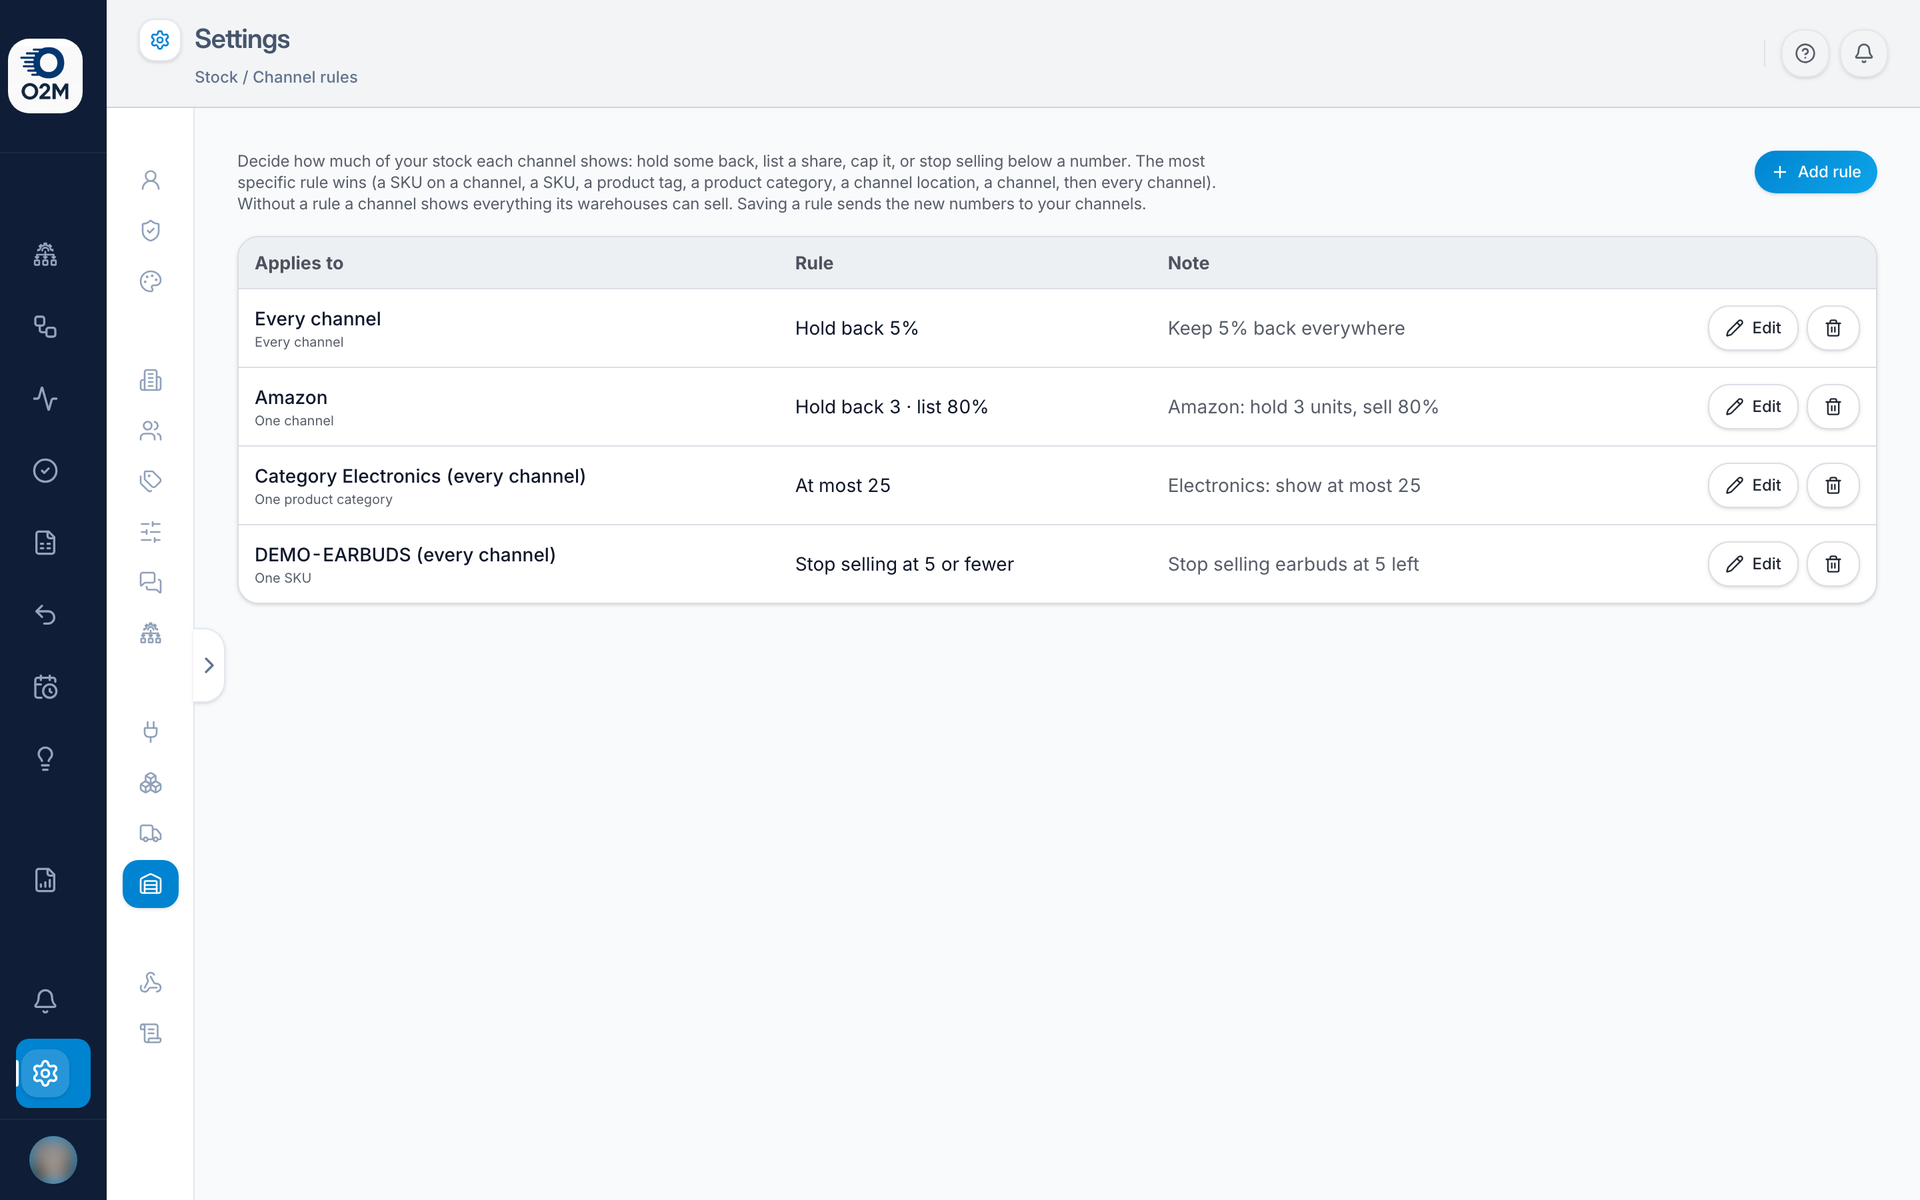
Task: Open the scroll logs settings icon
Action: (151, 1034)
